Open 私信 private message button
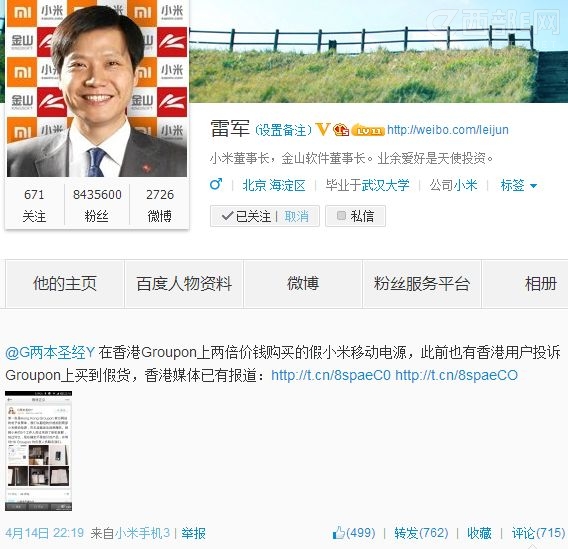Image resolution: width=568 pixels, height=549 pixels. (355, 216)
